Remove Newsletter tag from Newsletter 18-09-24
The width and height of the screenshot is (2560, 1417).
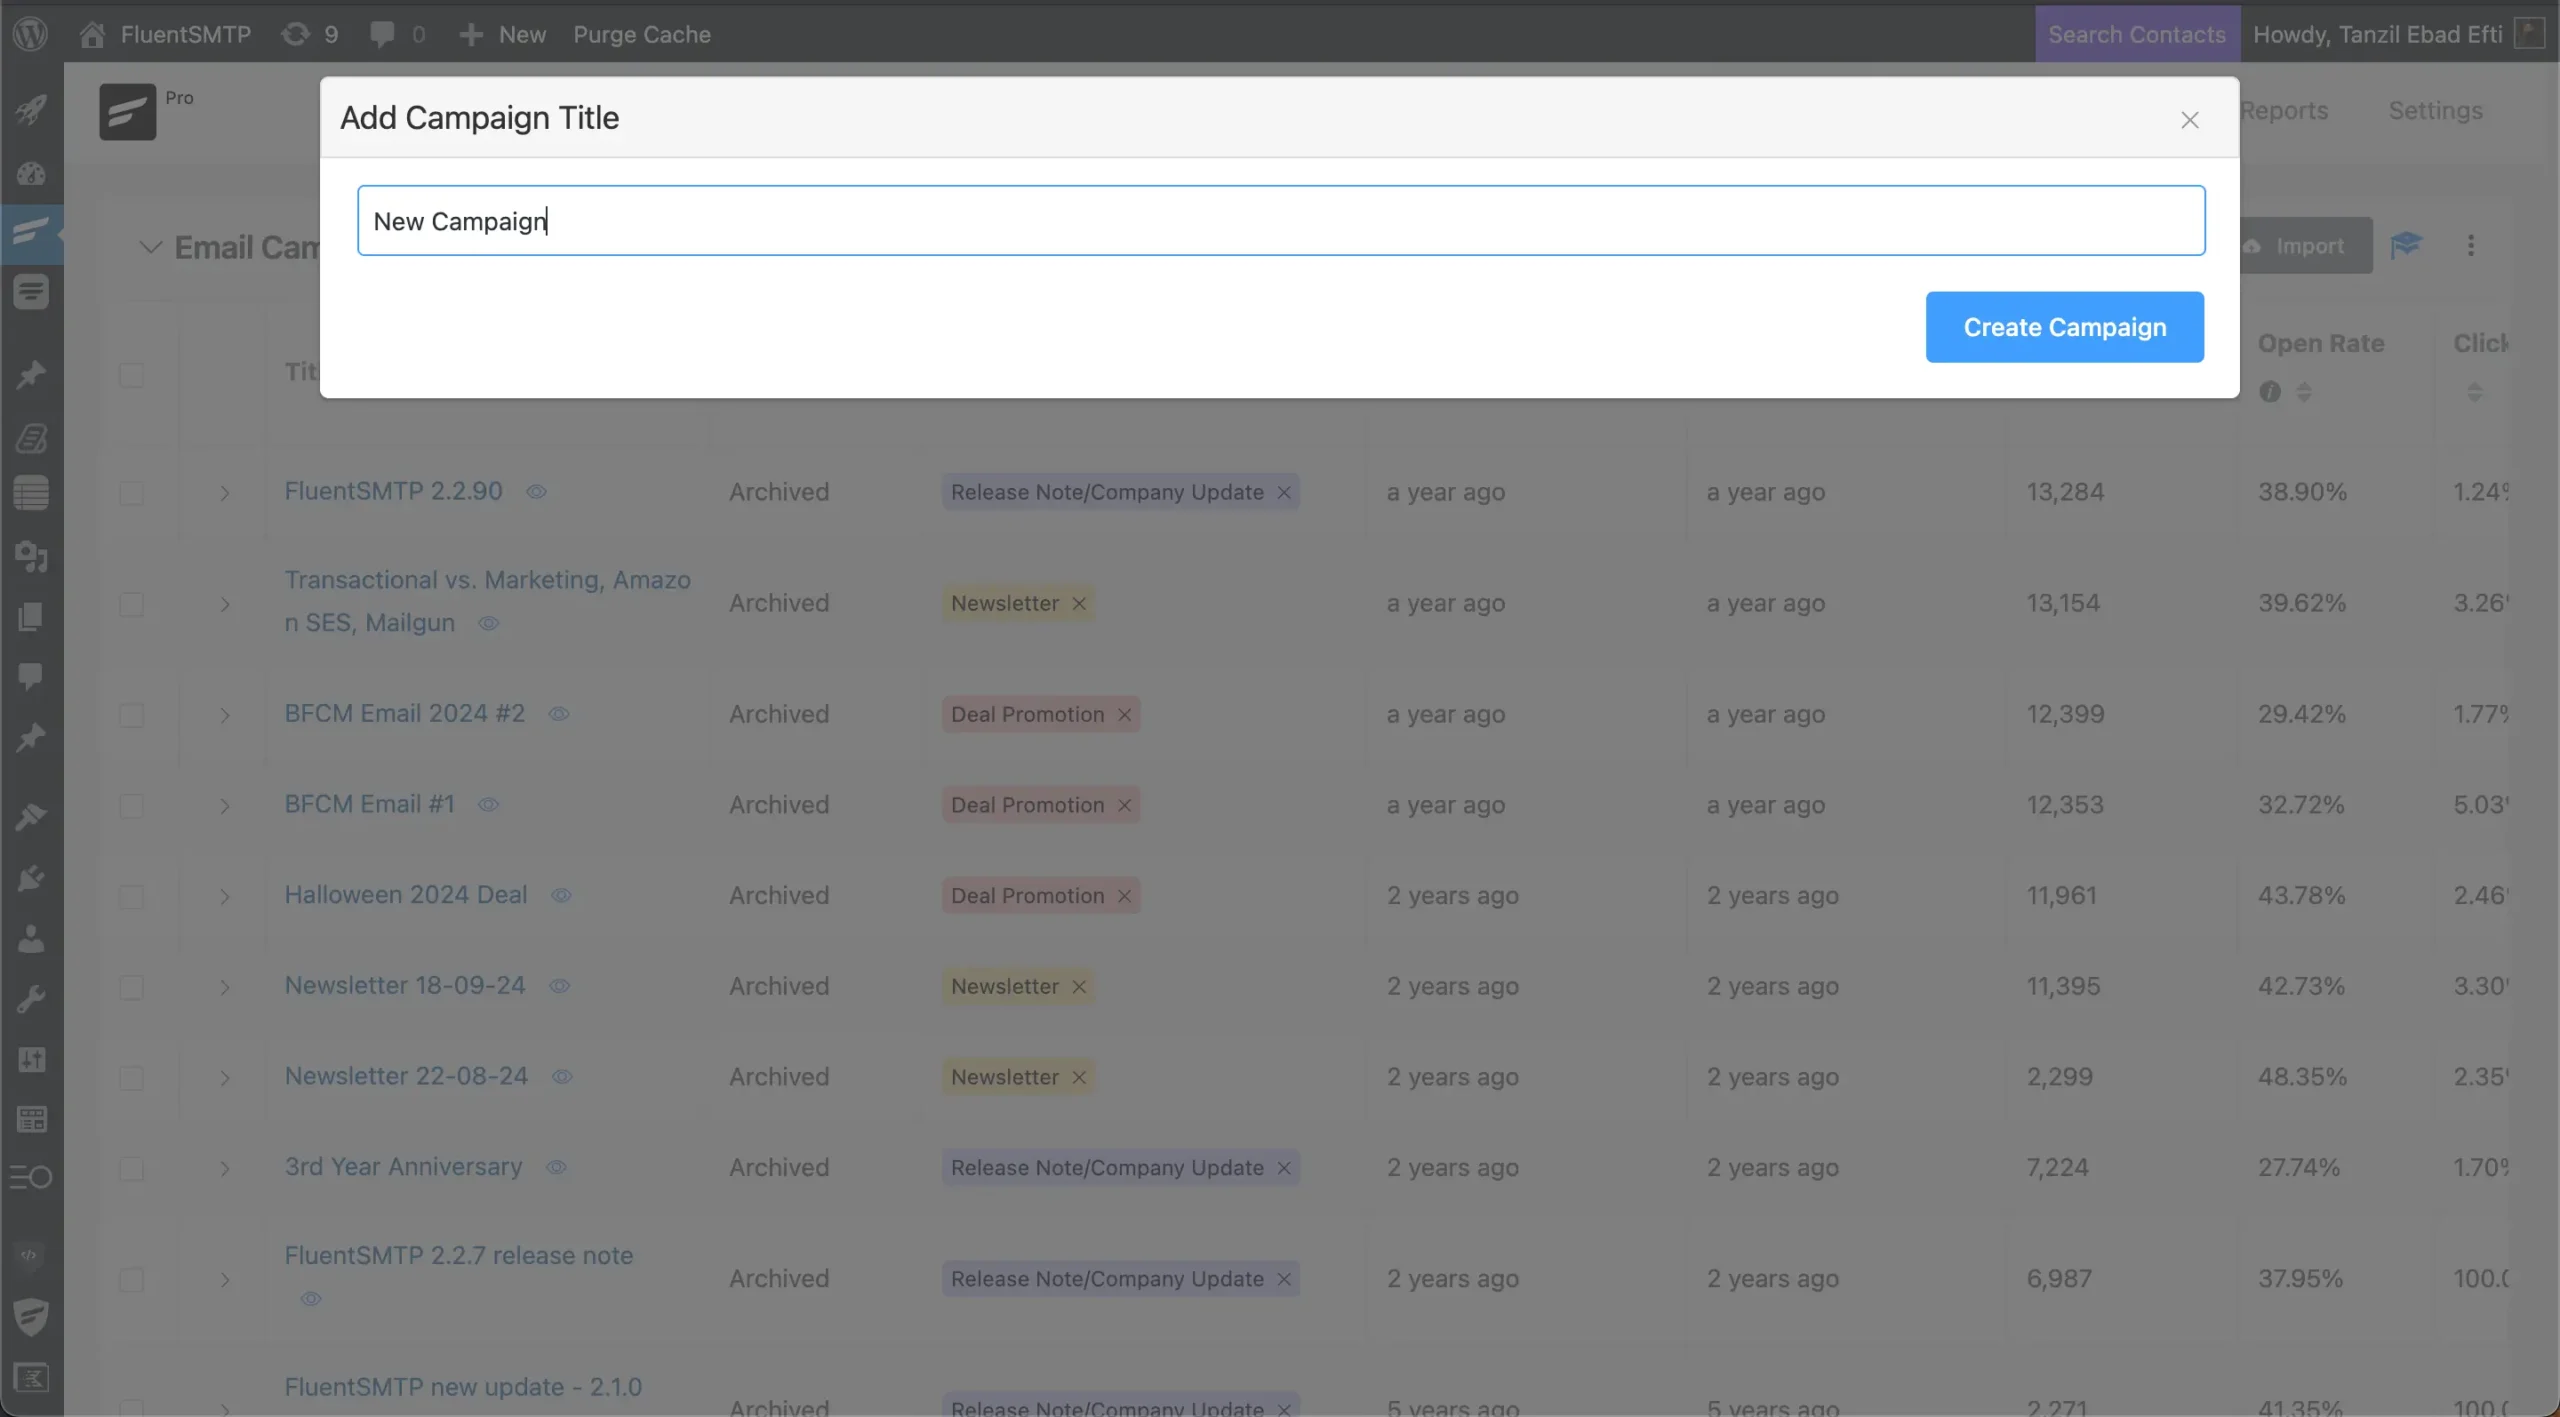coord(1079,987)
